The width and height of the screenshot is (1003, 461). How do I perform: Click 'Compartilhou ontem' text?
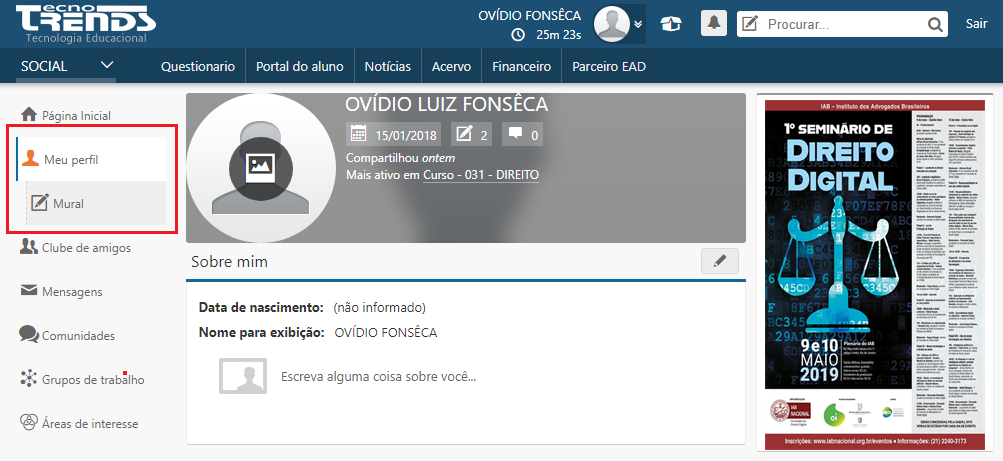400,158
